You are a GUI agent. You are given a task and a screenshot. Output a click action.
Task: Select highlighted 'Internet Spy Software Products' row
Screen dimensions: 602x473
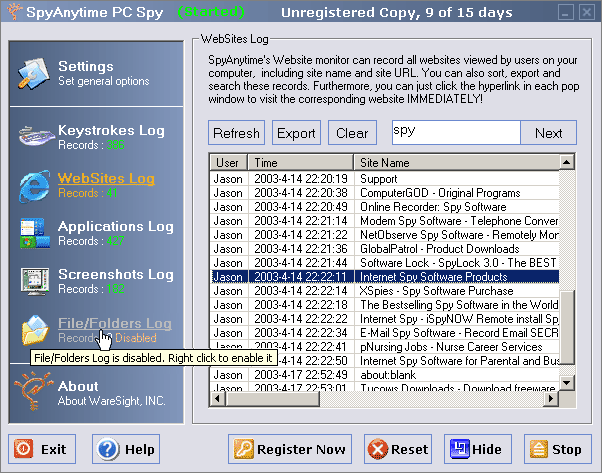(384, 276)
